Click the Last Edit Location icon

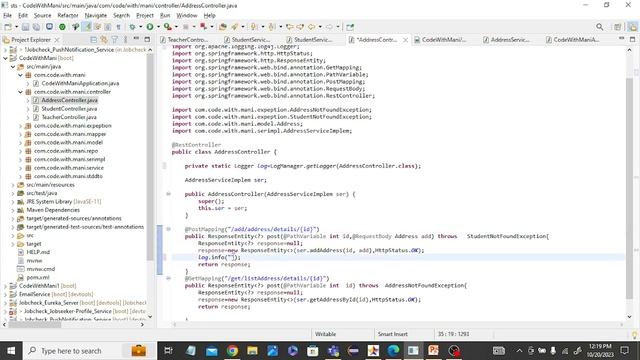289,27
